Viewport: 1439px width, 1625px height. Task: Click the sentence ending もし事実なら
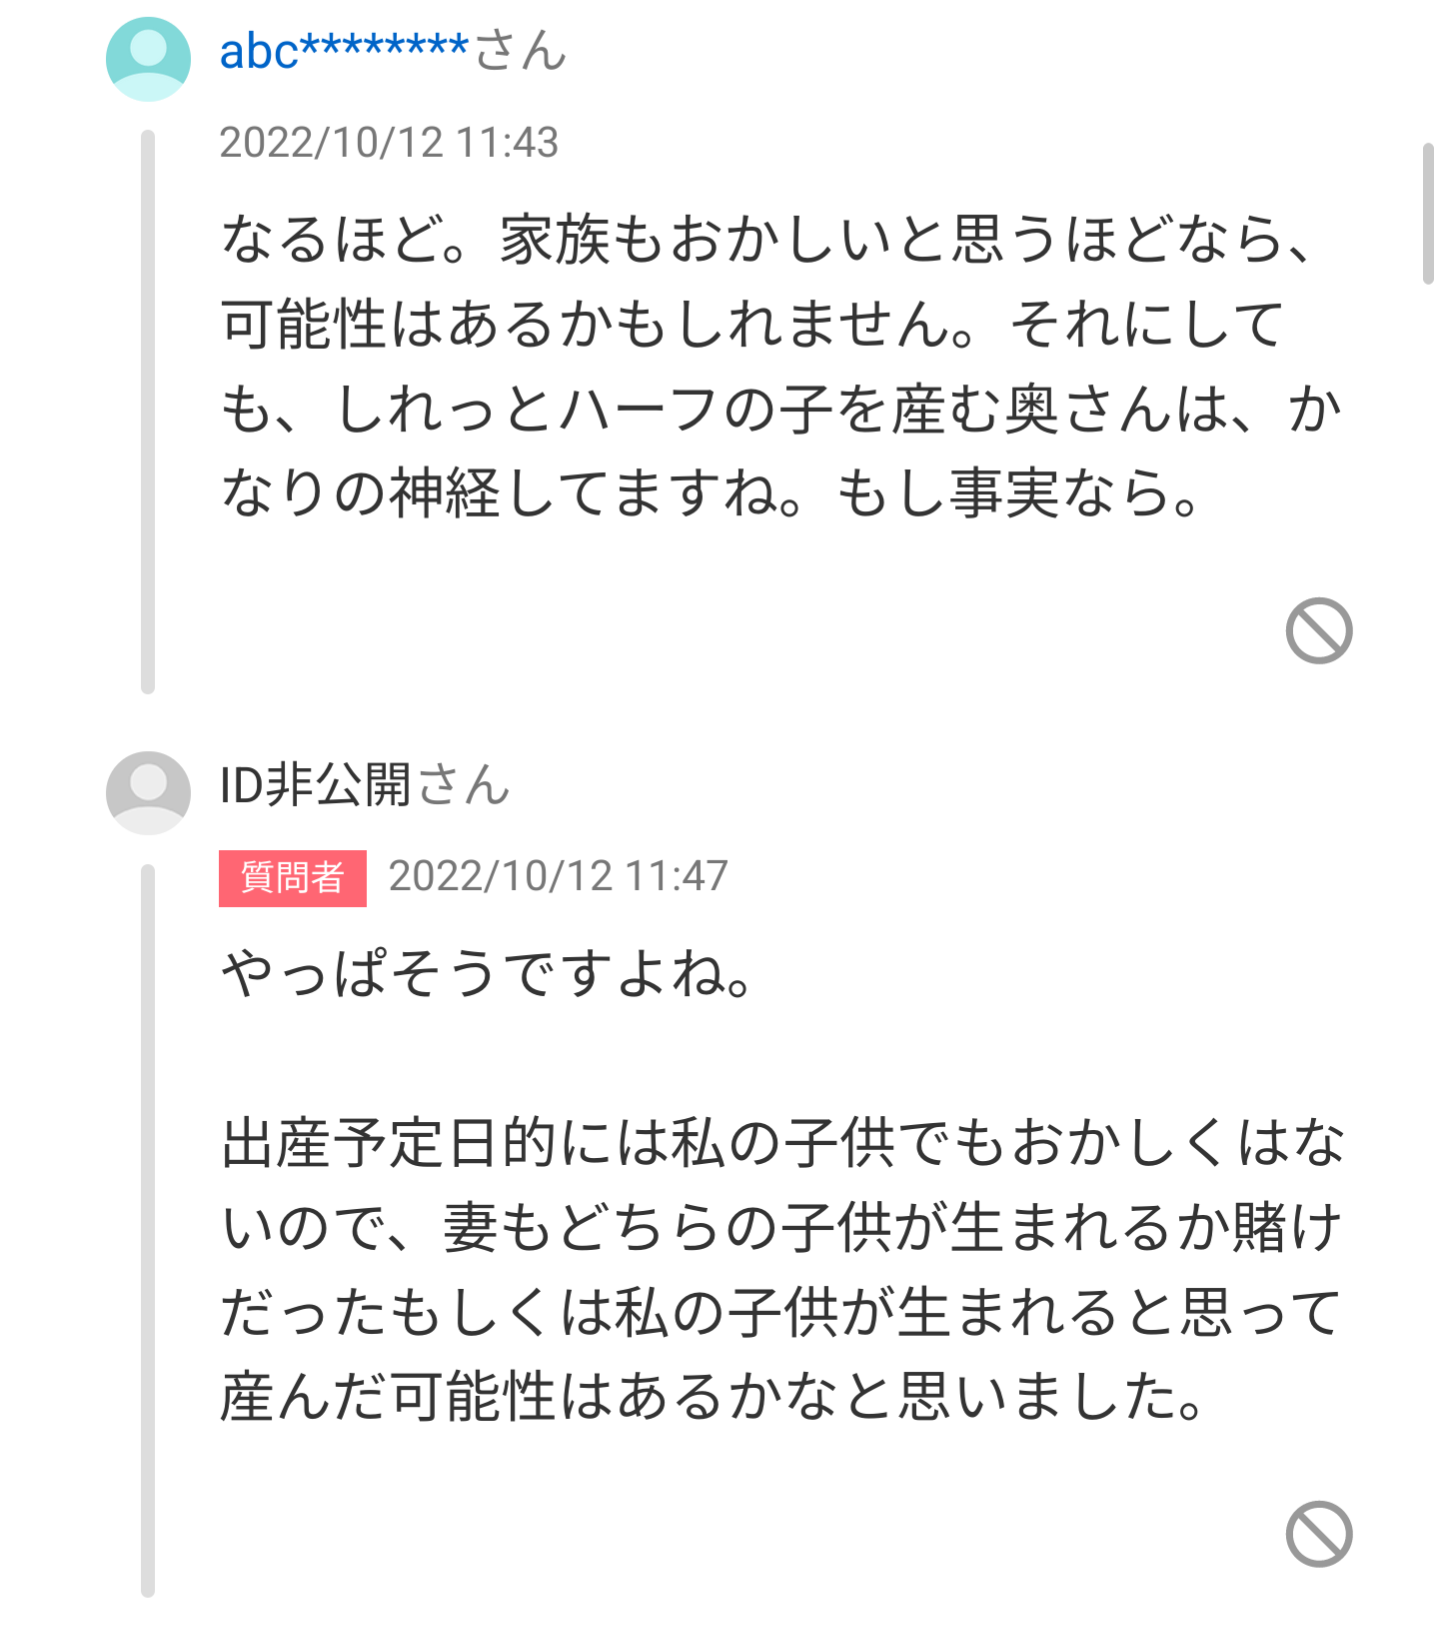[x=1019, y=493]
